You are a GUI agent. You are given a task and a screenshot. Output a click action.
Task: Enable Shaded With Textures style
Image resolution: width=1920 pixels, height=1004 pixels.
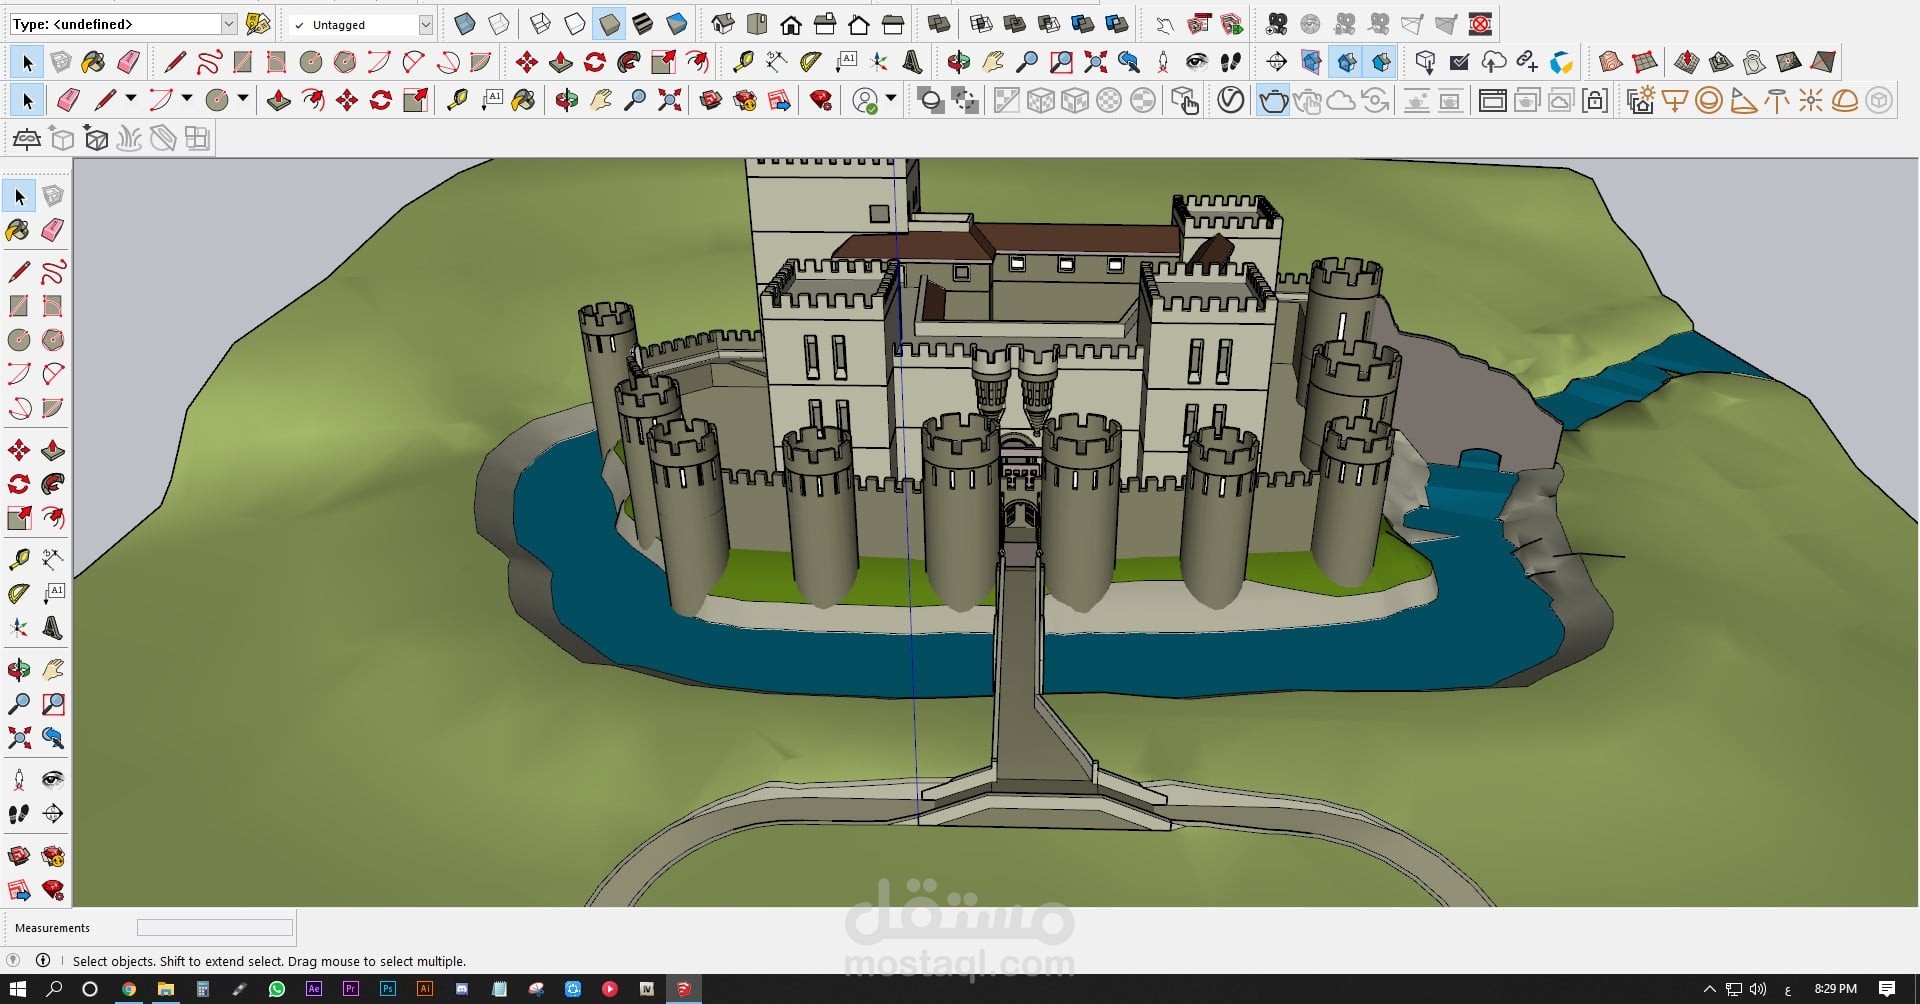642,24
